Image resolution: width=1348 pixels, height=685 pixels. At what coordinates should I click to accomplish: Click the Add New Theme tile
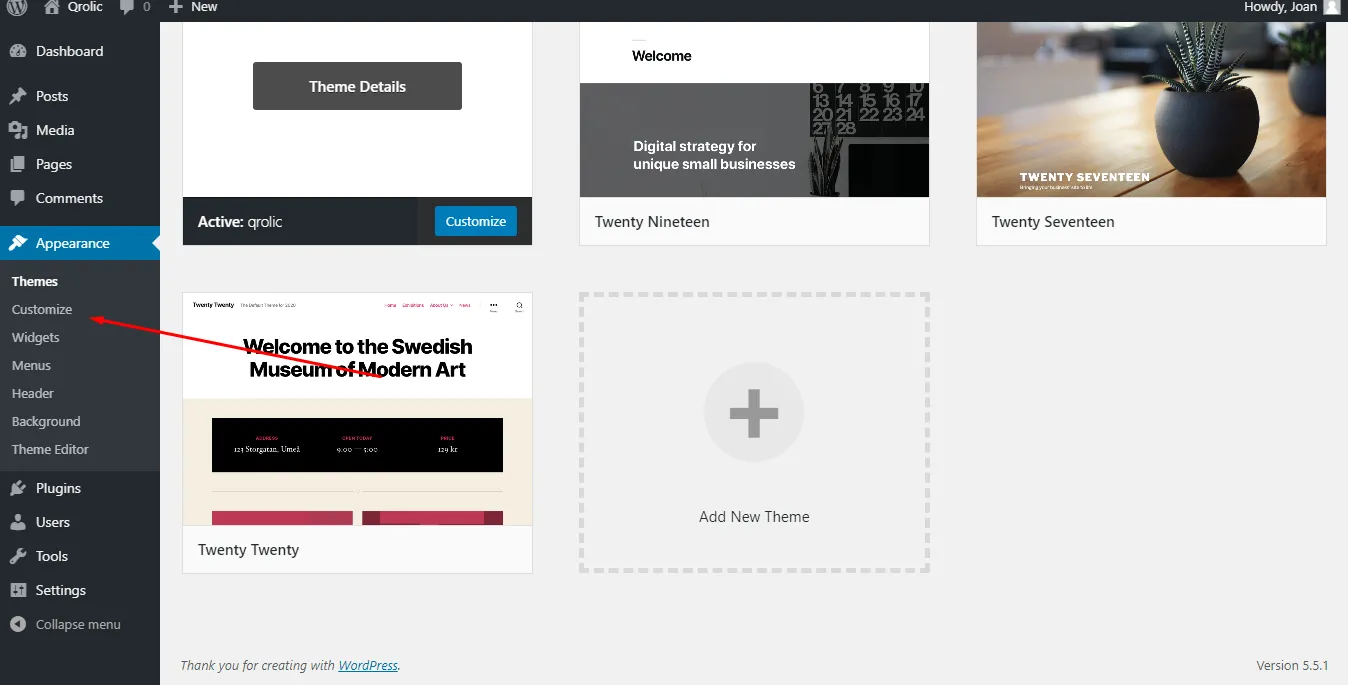point(754,432)
